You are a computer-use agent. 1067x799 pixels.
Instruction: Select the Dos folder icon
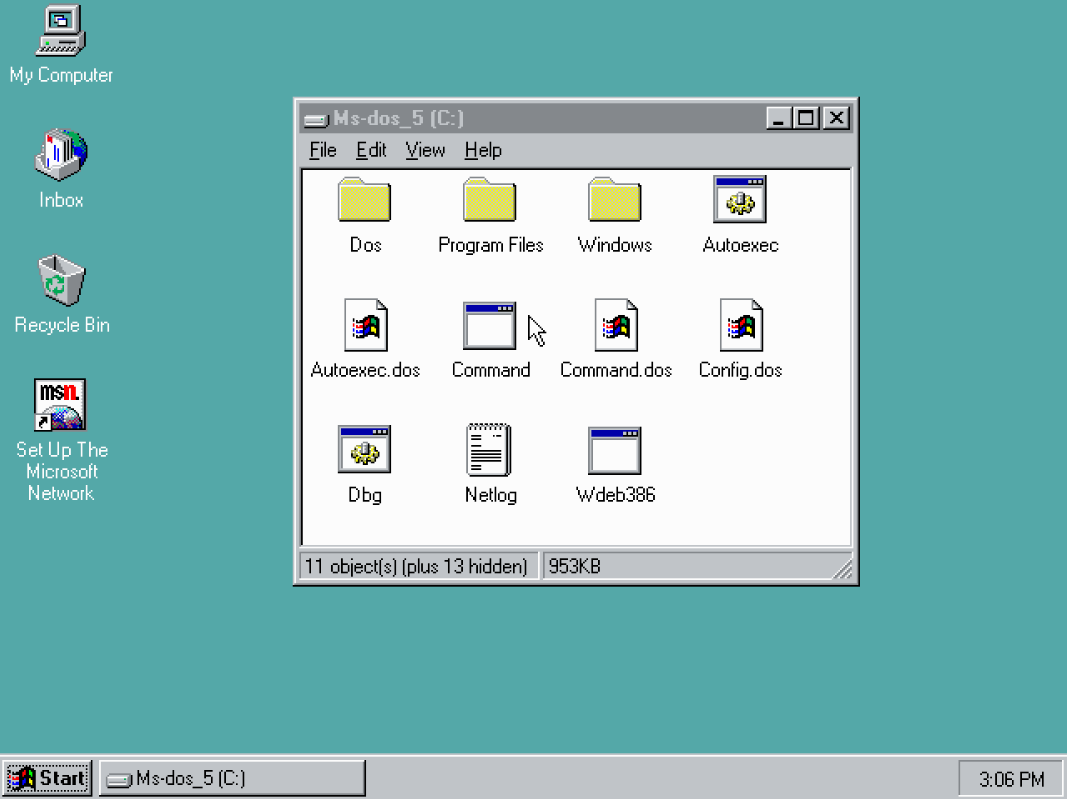364,199
